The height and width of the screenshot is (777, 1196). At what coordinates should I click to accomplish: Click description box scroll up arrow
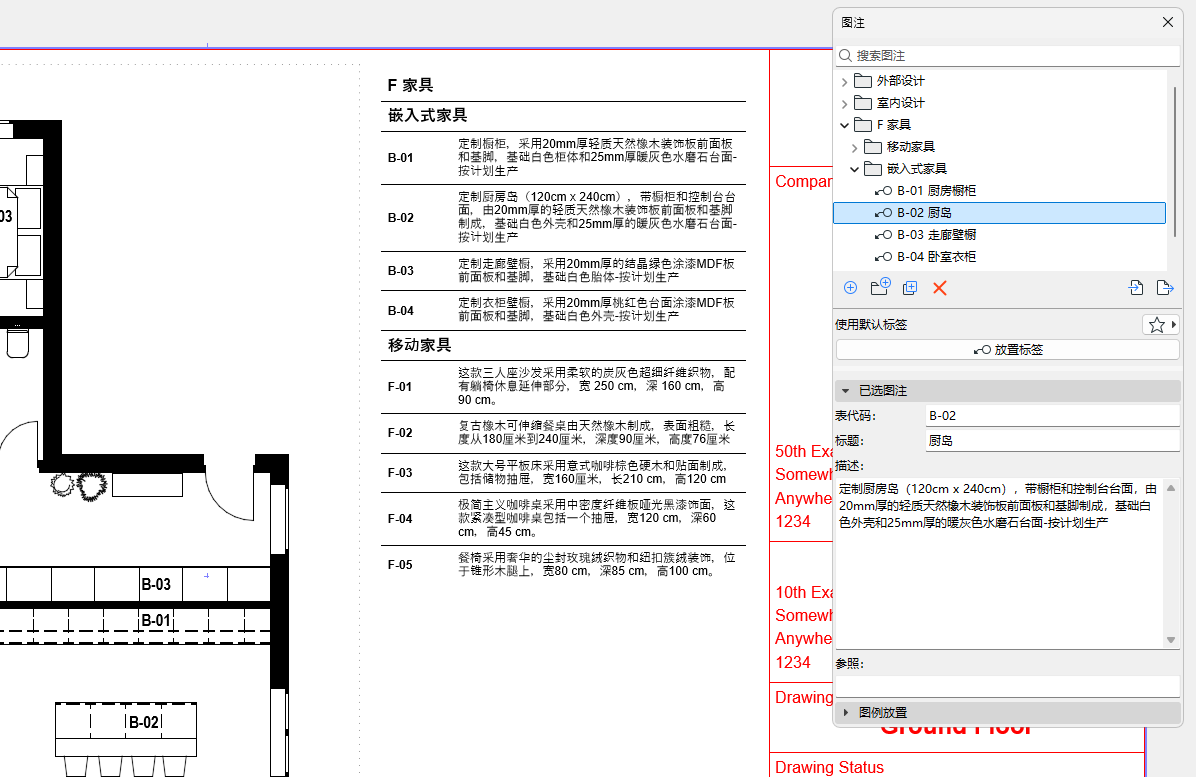tap(1171, 487)
